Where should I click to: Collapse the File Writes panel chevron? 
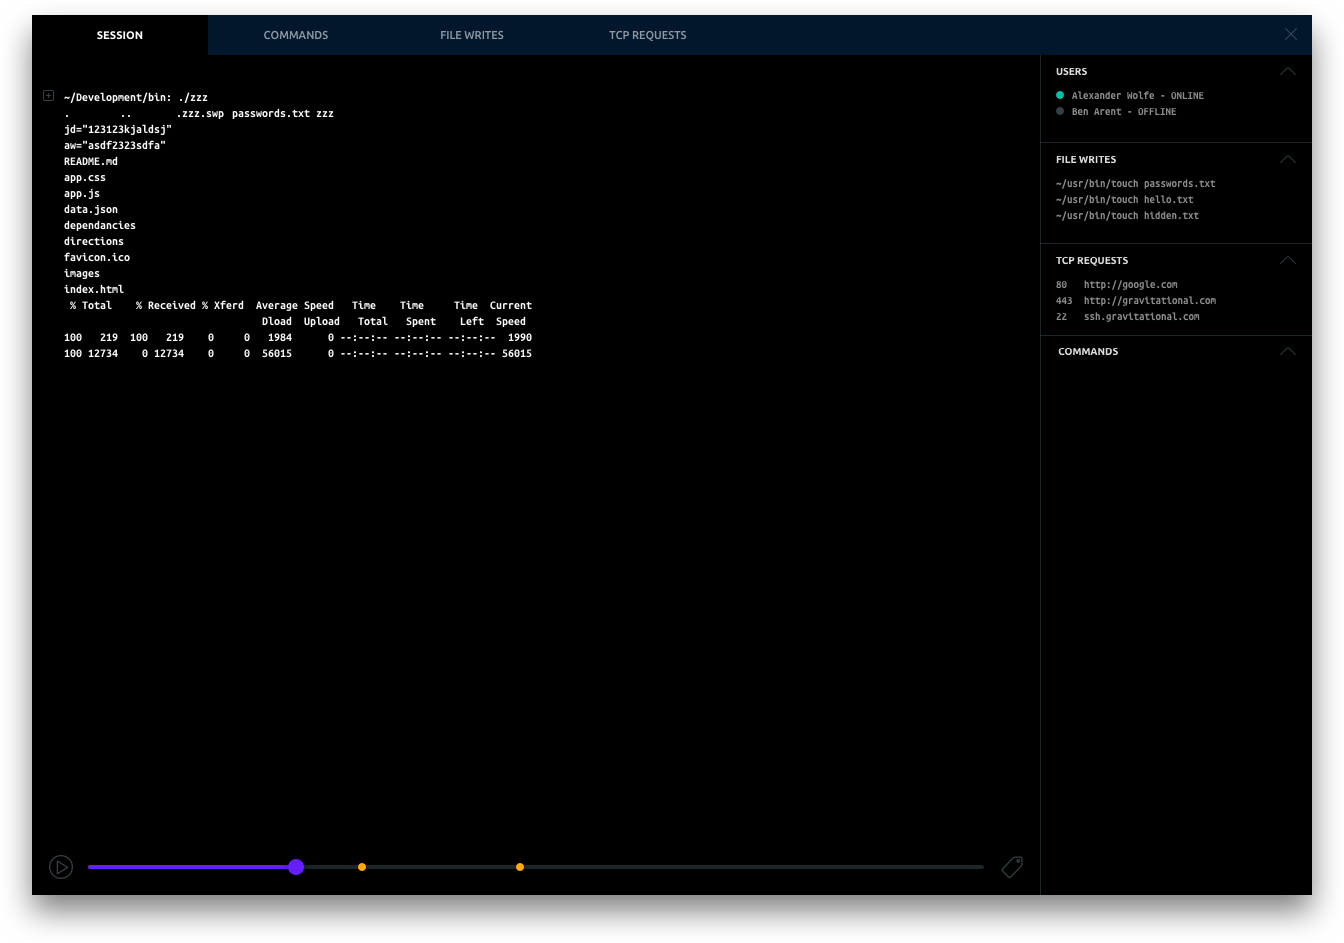1288,160
